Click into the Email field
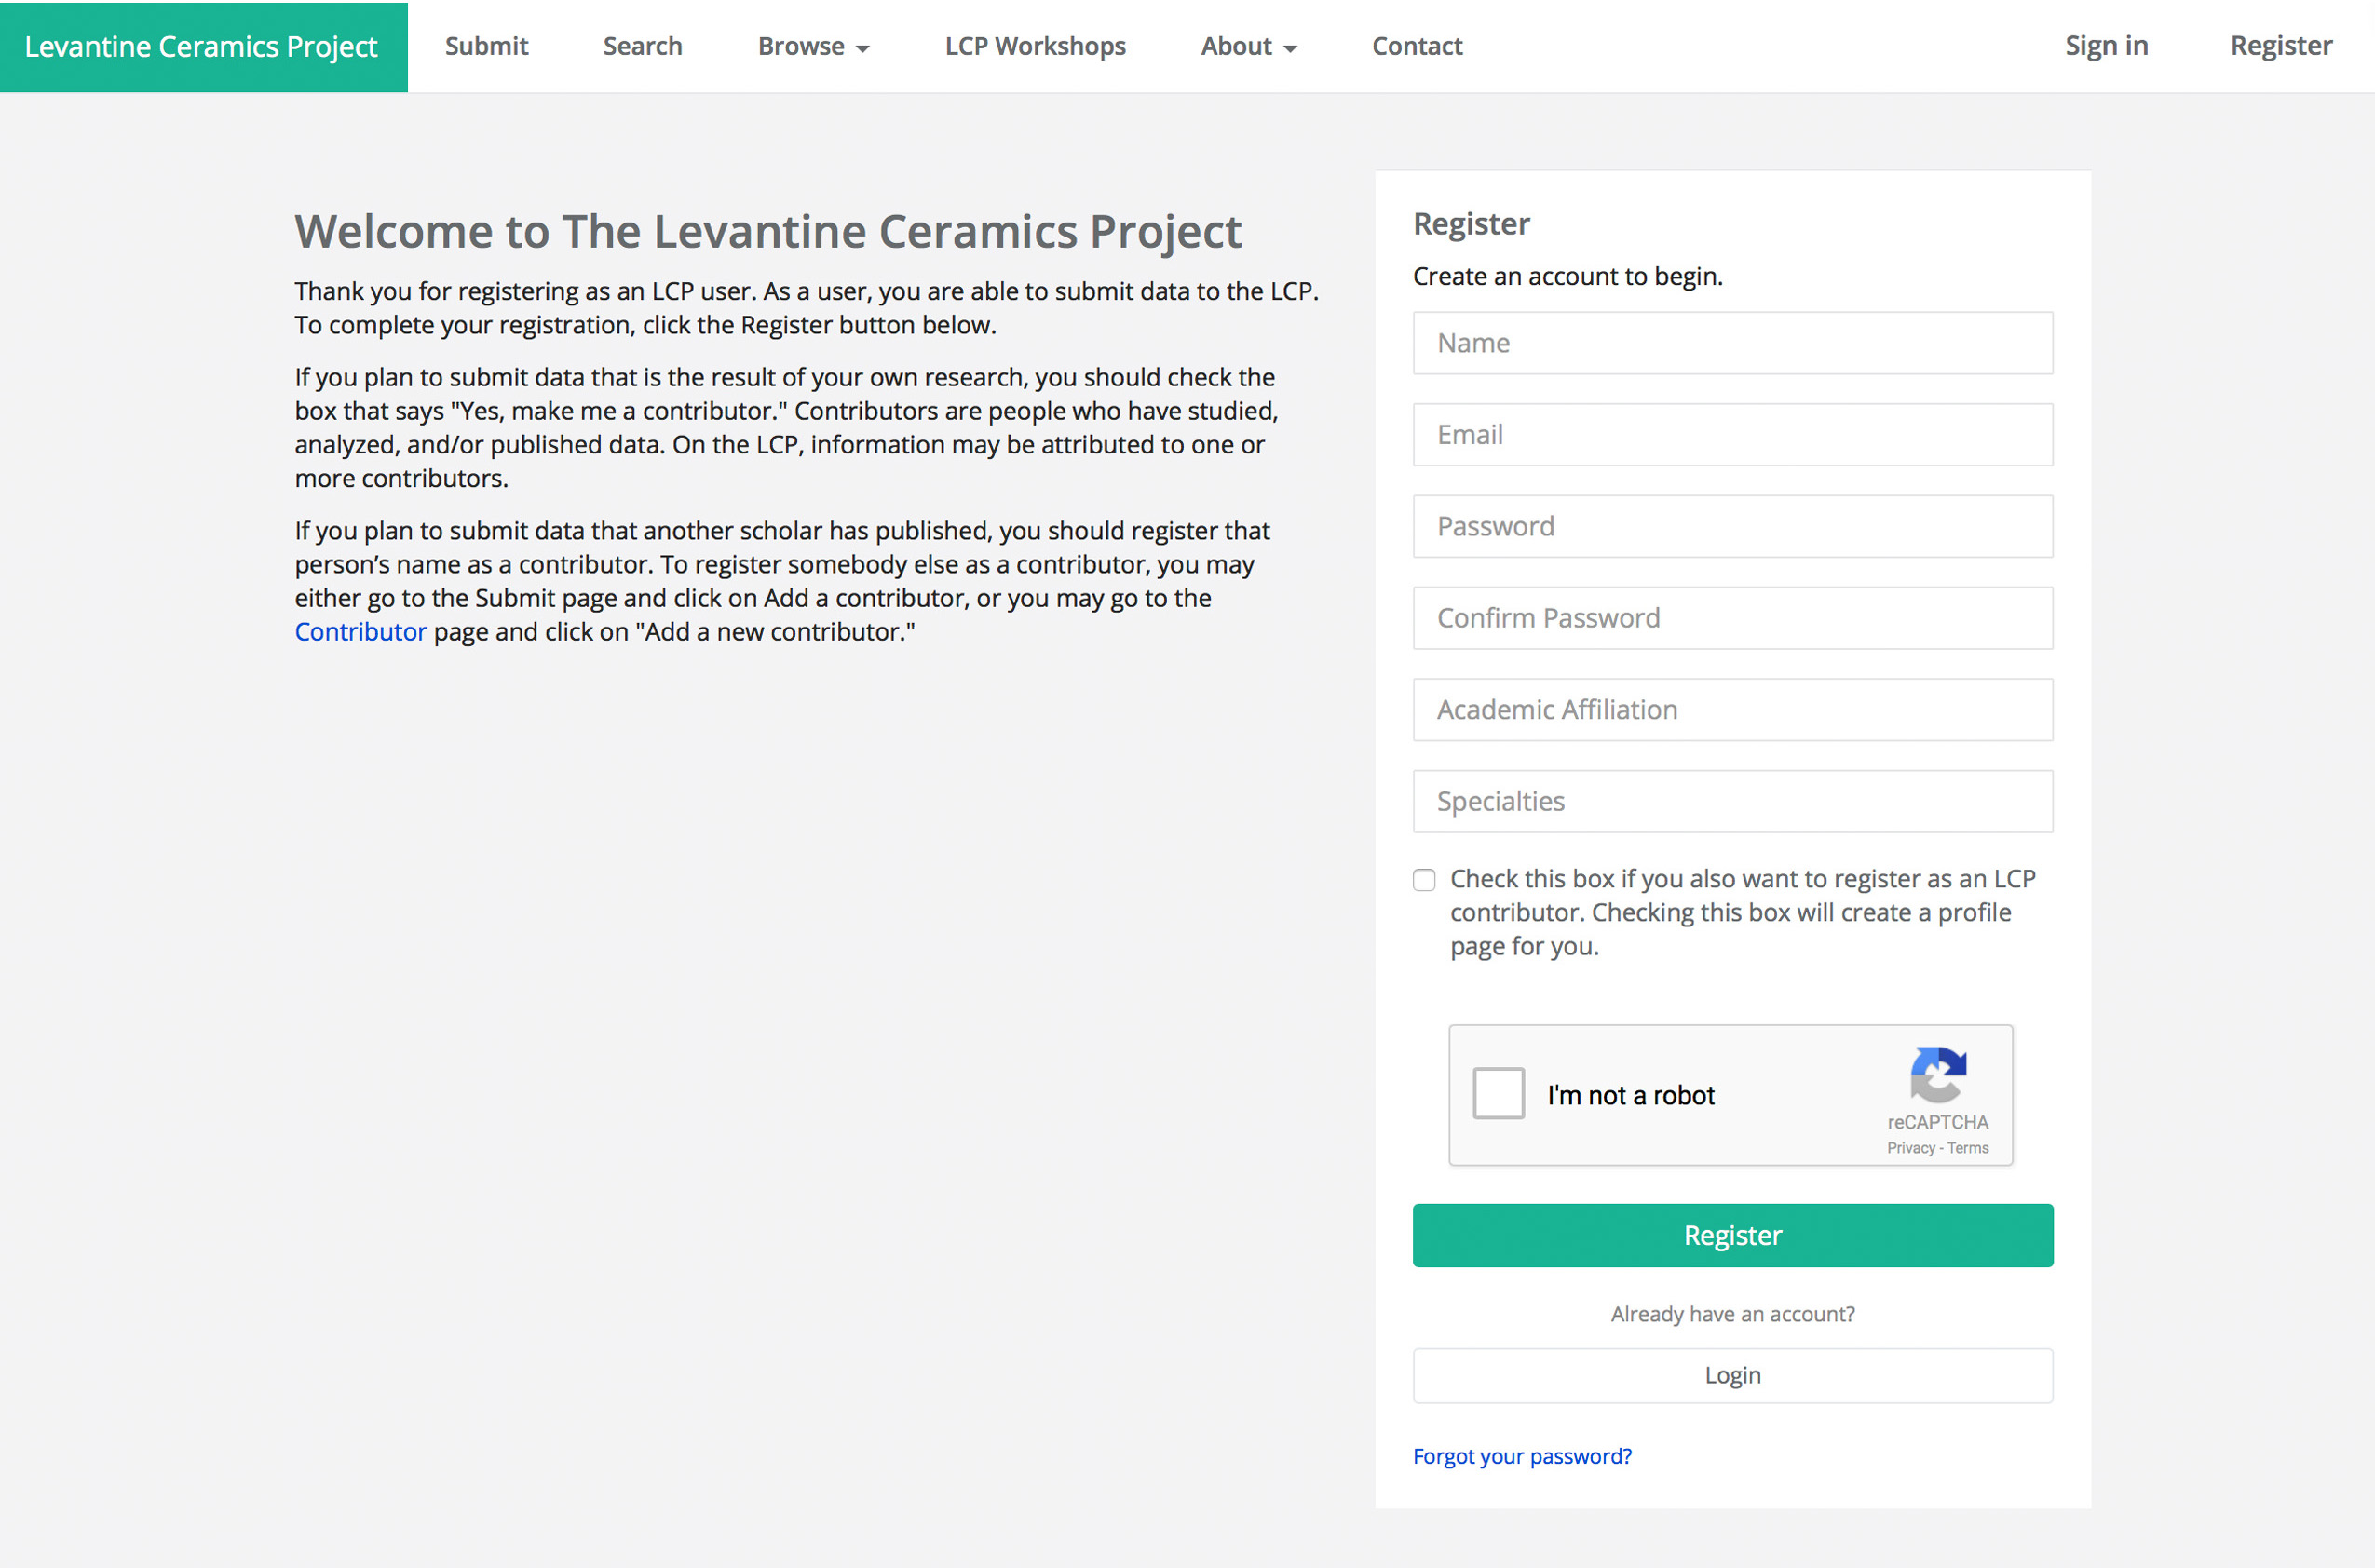Image resolution: width=2375 pixels, height=1568 pixels. pos(1732,435)
